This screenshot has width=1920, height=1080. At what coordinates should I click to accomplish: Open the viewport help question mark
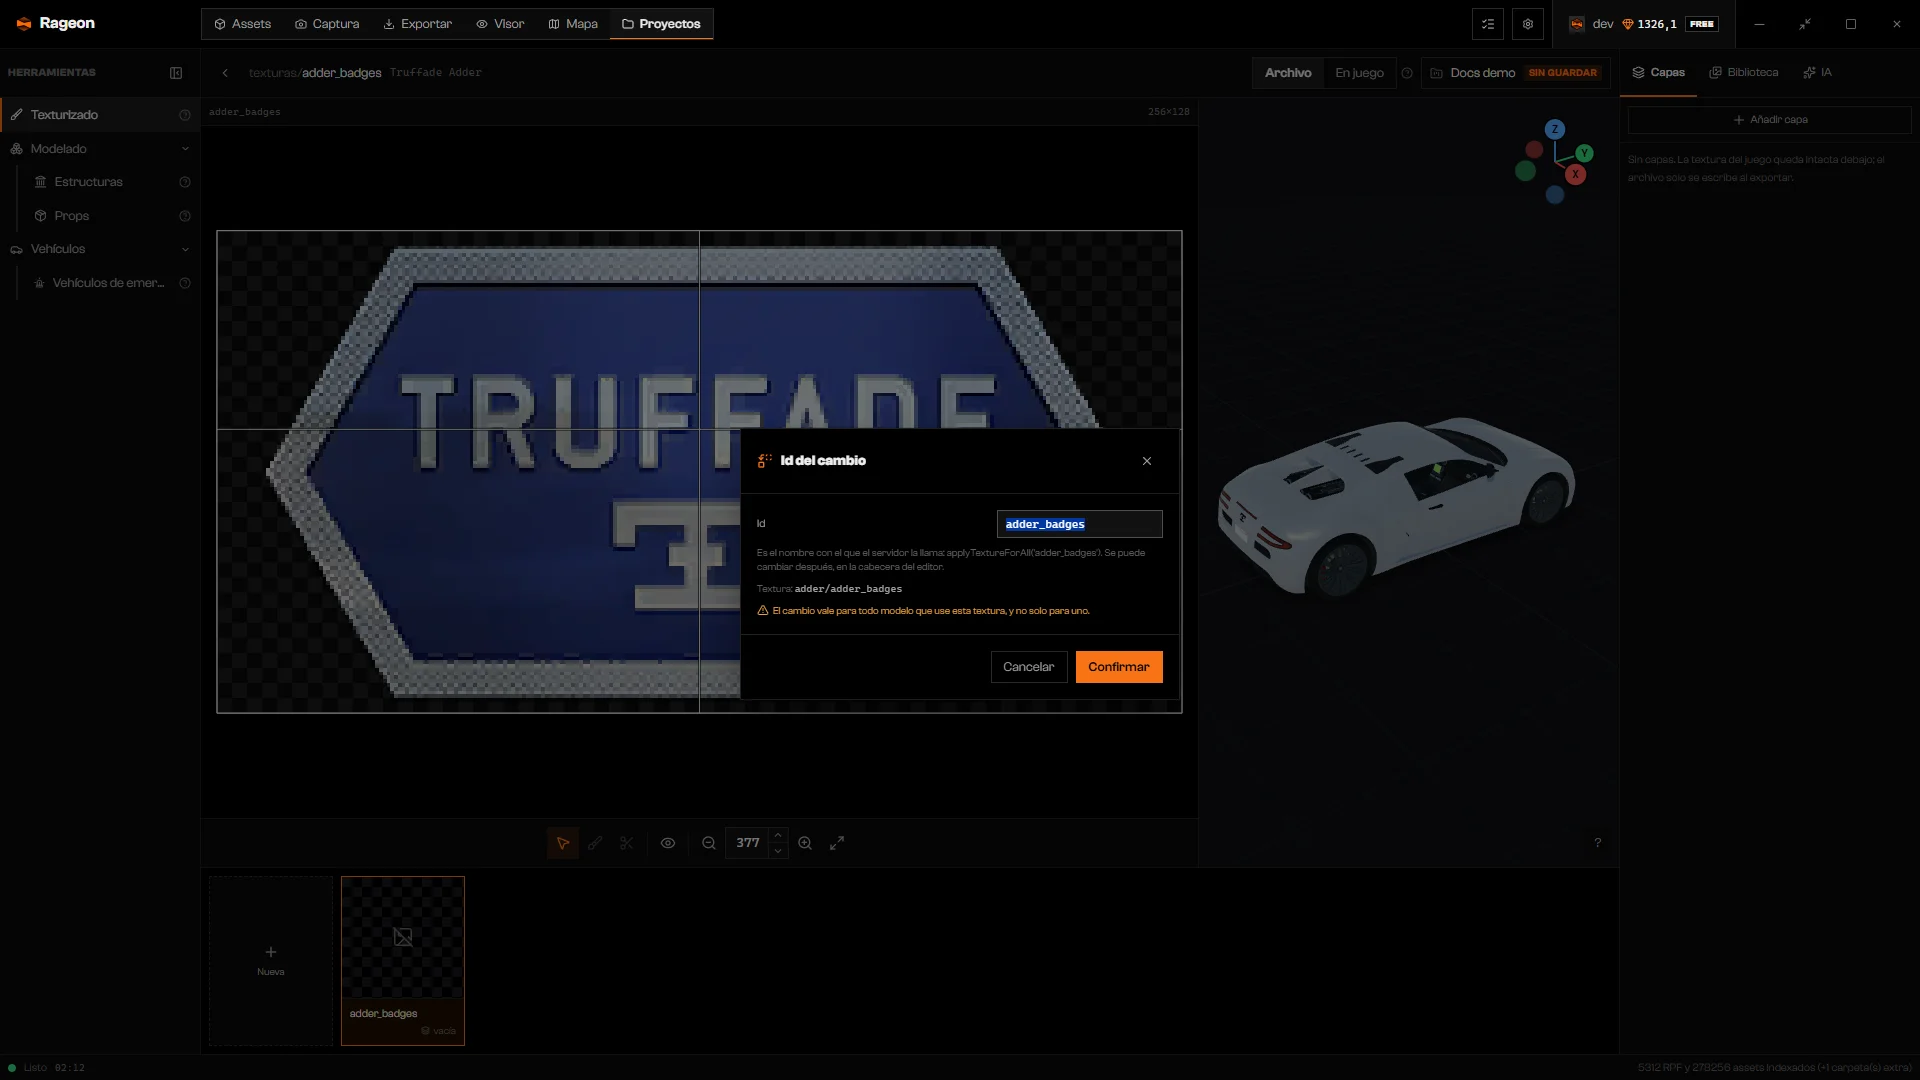tap(1598, 843)
